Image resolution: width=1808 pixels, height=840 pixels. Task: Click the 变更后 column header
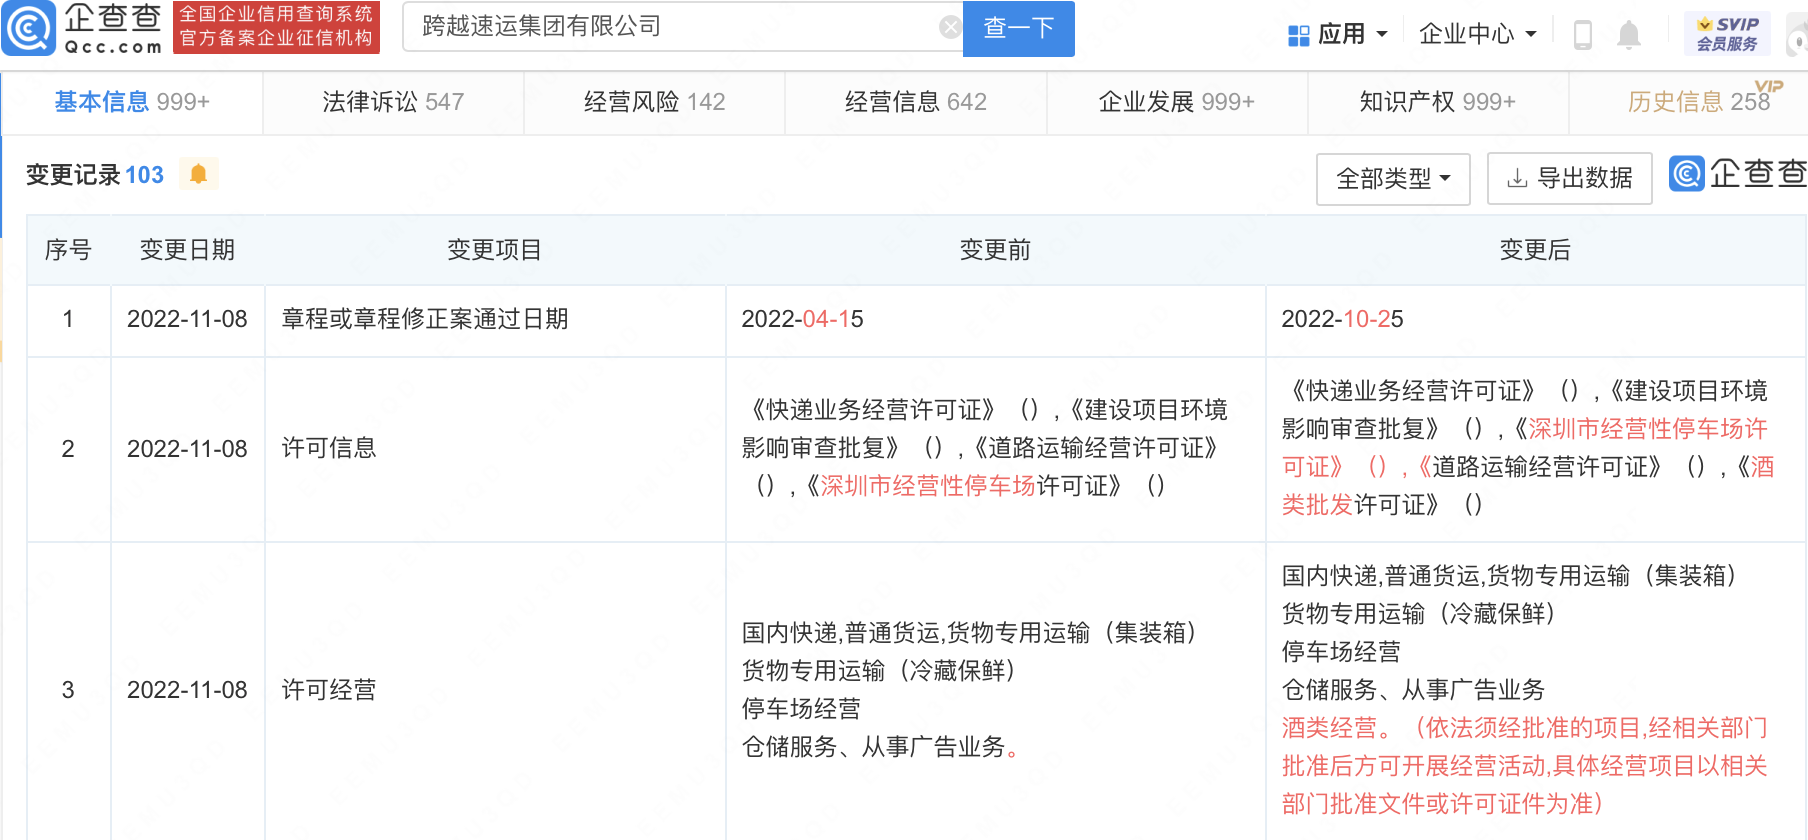1535,250
